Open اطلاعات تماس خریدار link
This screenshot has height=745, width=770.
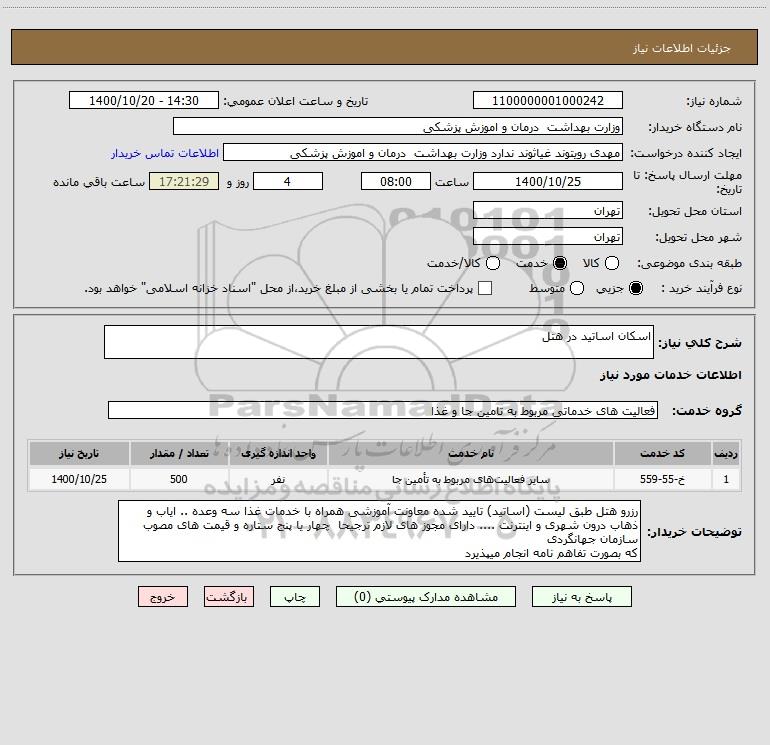click(x=165, y=153)
